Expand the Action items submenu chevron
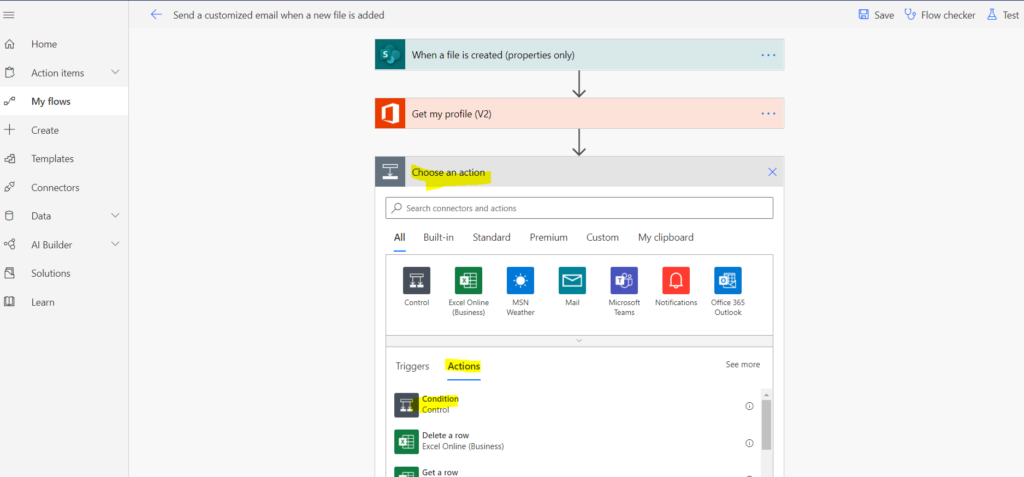This screenshot has width=1024, height=477. pos(116,73)
